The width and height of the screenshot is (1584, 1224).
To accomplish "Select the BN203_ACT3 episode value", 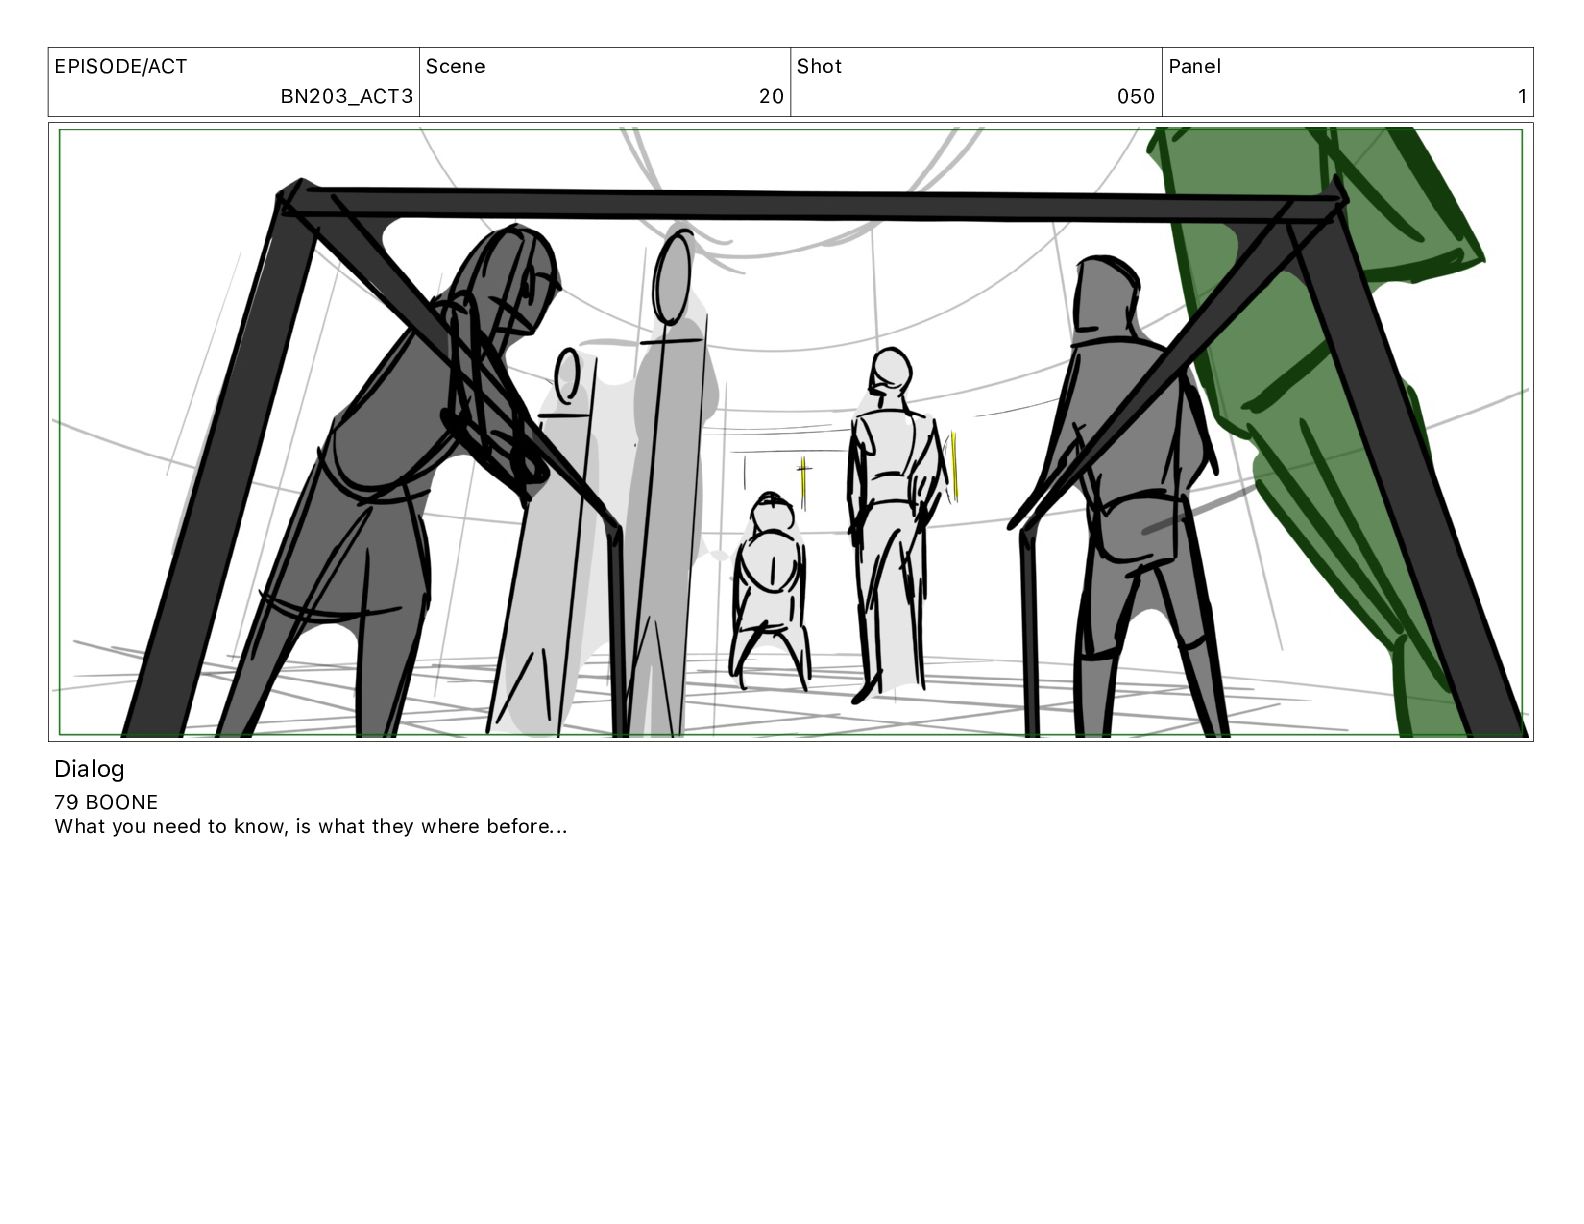I will 346,97.
